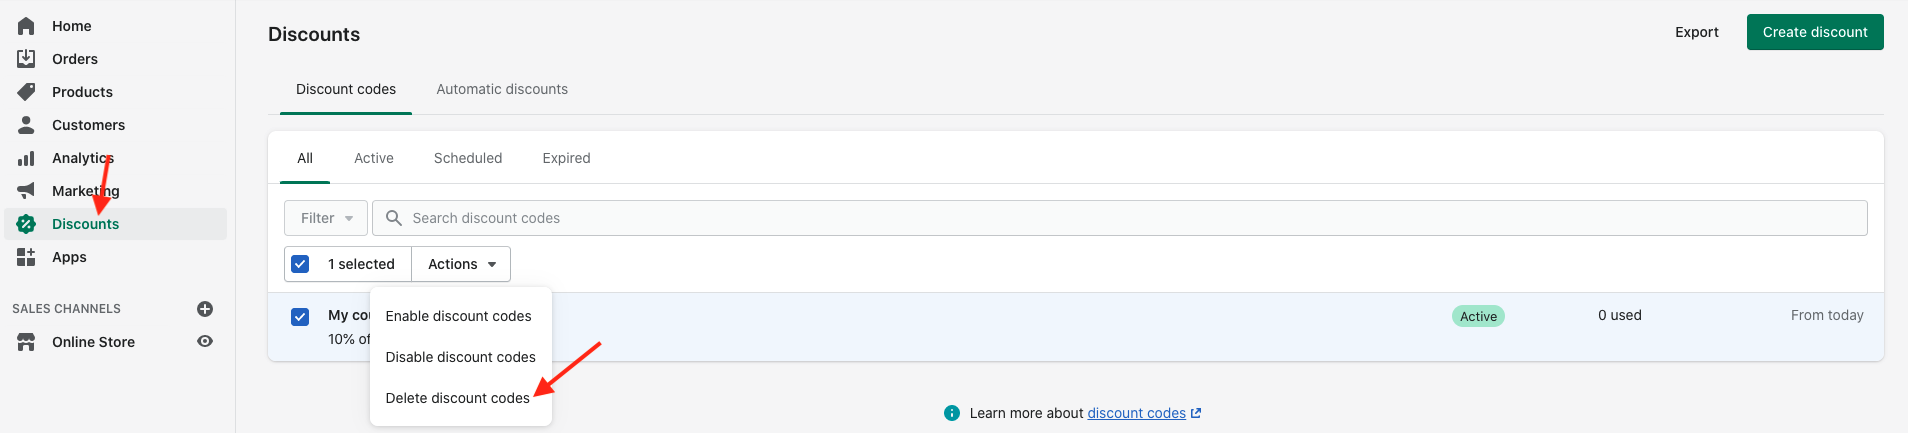The height and width of the screenshot is (433, 1908).
Task: Switch to Automatic discounts tab
Action: click(x=502, y=89)
